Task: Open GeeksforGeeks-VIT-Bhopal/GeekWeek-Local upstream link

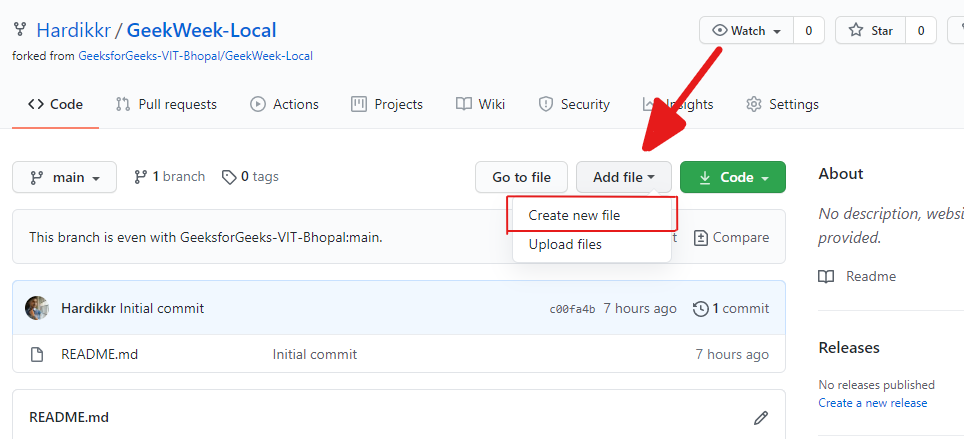Action: pyautogui.click(x=196, y=56)
